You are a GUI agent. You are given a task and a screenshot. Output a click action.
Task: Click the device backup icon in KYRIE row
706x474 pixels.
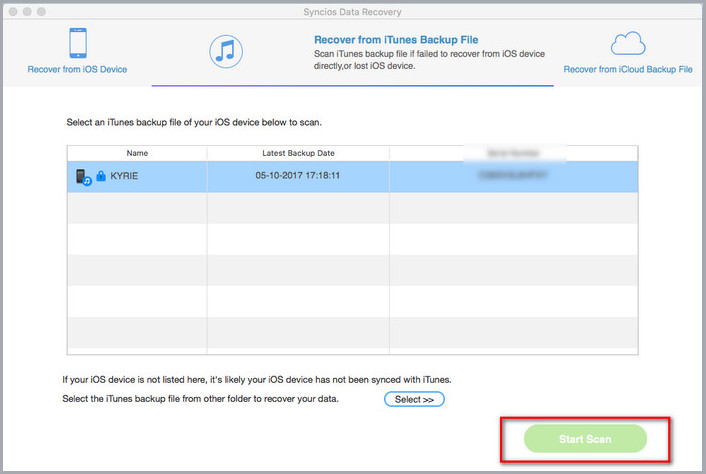coord(83,177)
